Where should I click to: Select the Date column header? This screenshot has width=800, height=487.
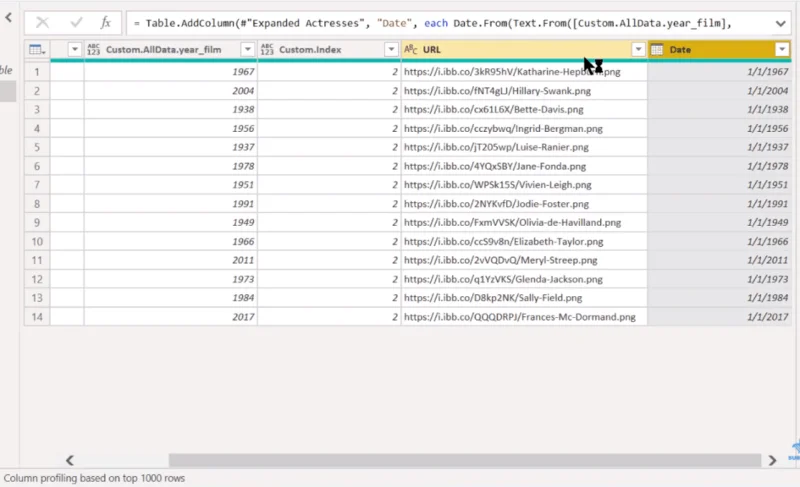pyautogui.click(x=719, y=49)
